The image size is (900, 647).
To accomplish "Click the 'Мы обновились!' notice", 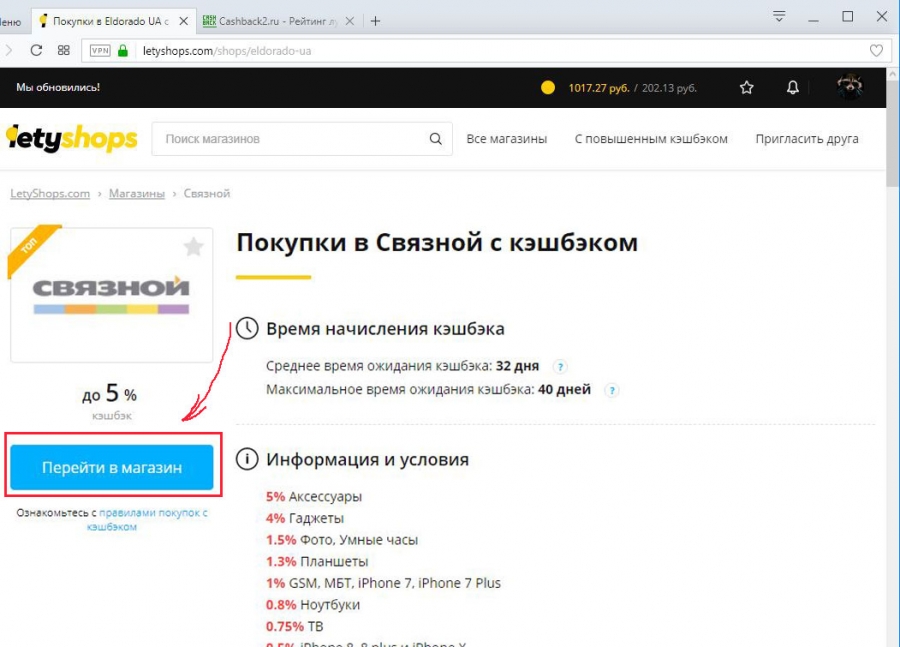I will coord(58,87).
